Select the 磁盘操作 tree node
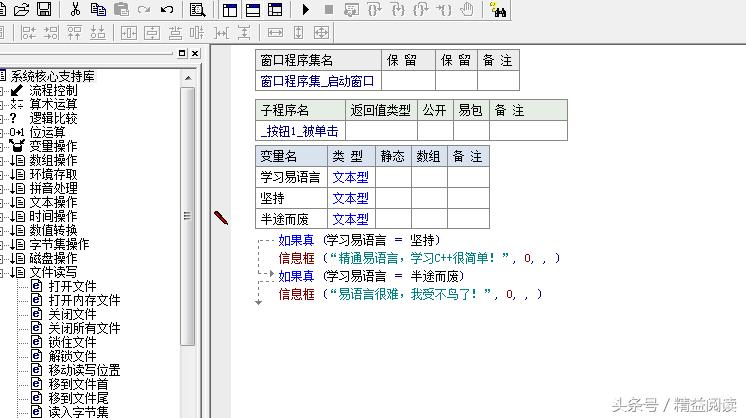The image size is (746, 418). tap(53, 258)
